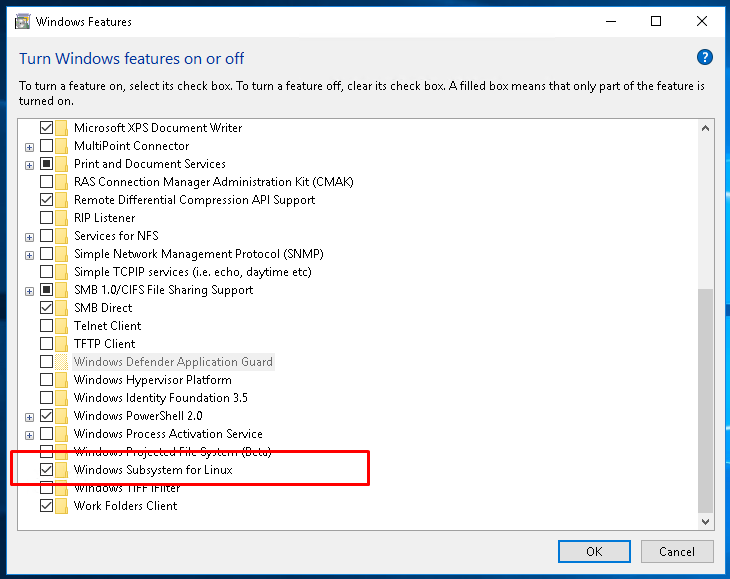
Task: Expand the Services for NFS node
Action: (29, 237)
